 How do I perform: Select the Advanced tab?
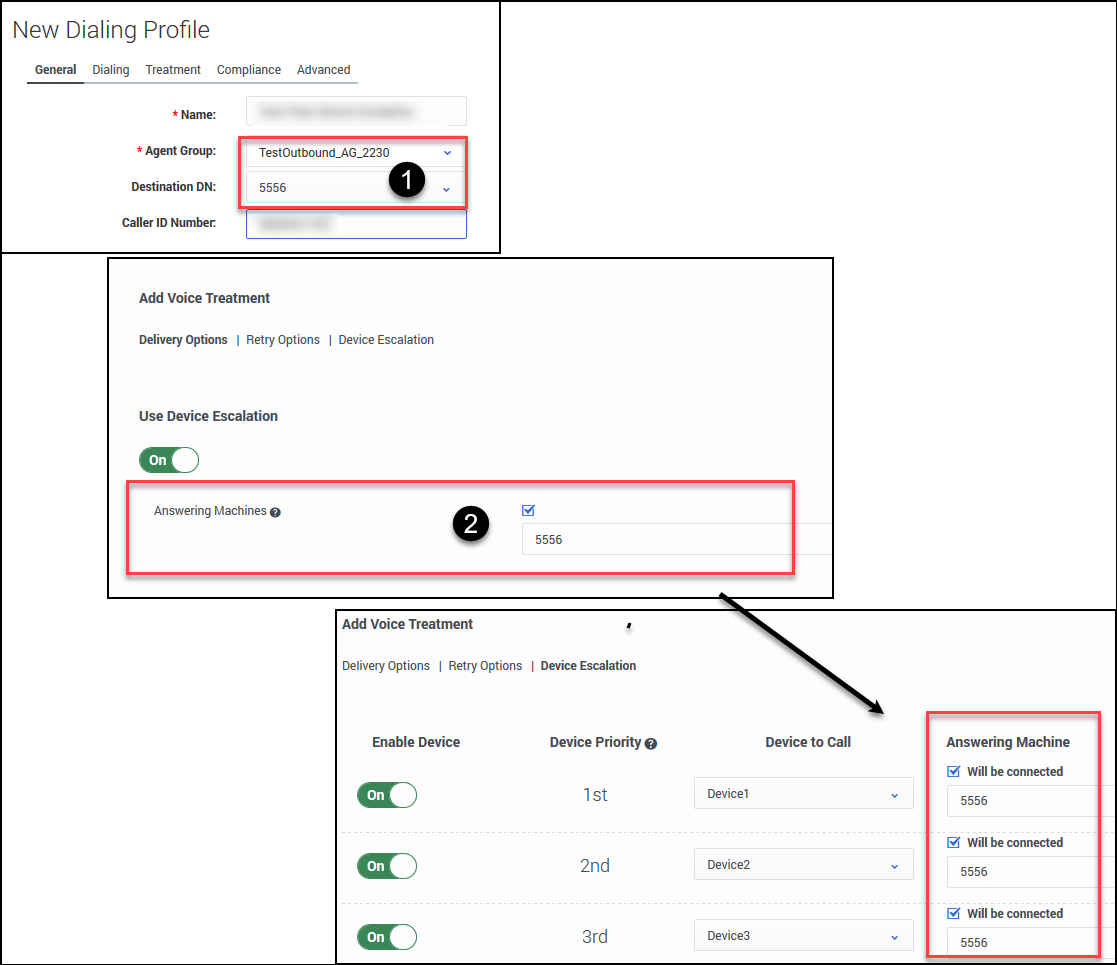(323, 70)
